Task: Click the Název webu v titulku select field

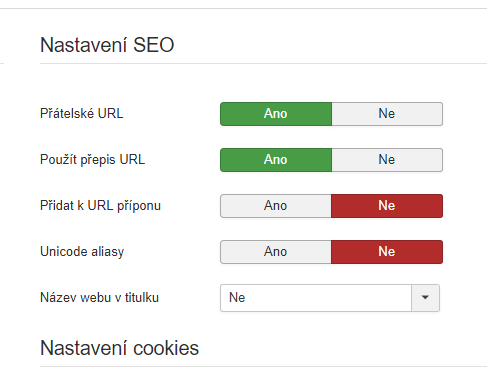Action: pos(330,298)
